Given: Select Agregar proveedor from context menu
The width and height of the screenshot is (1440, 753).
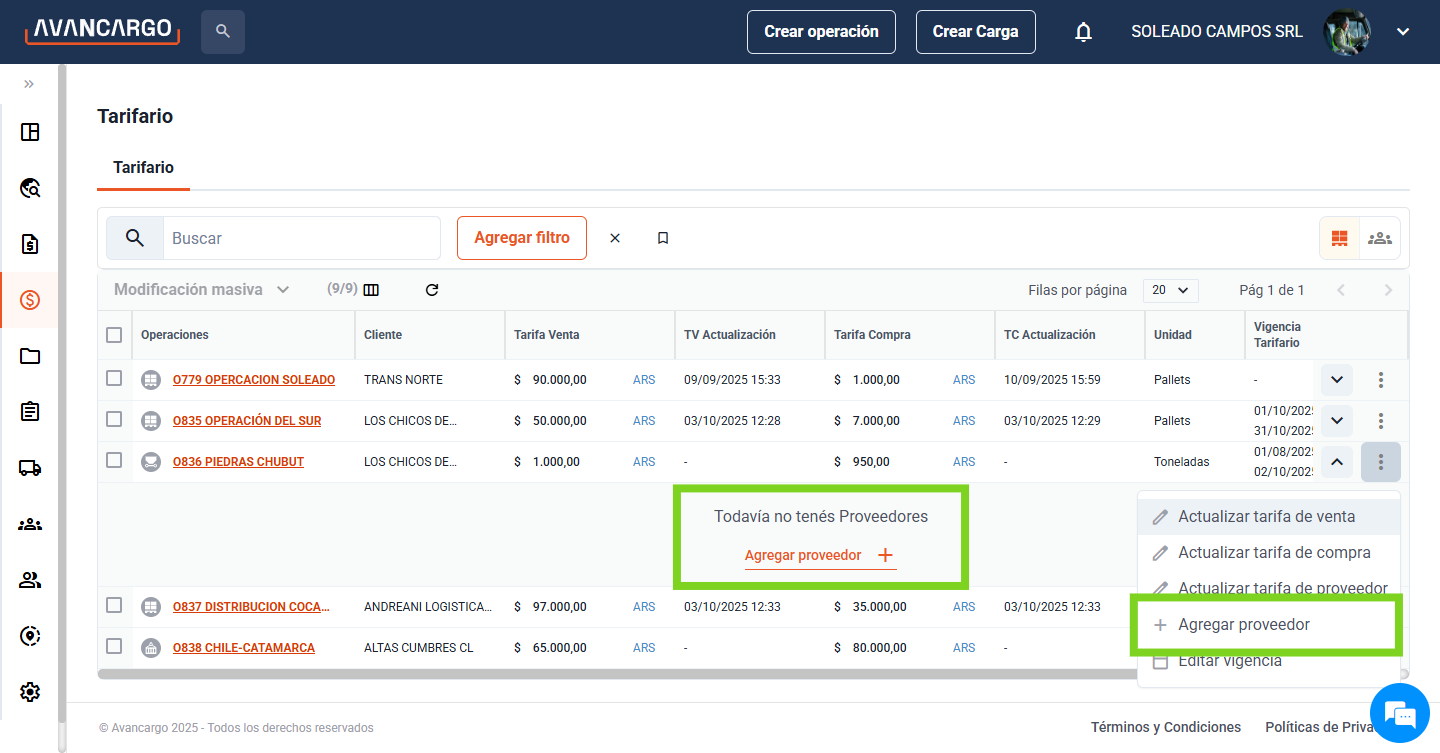Looking at the screenshot, I should tap(1243, 625).
